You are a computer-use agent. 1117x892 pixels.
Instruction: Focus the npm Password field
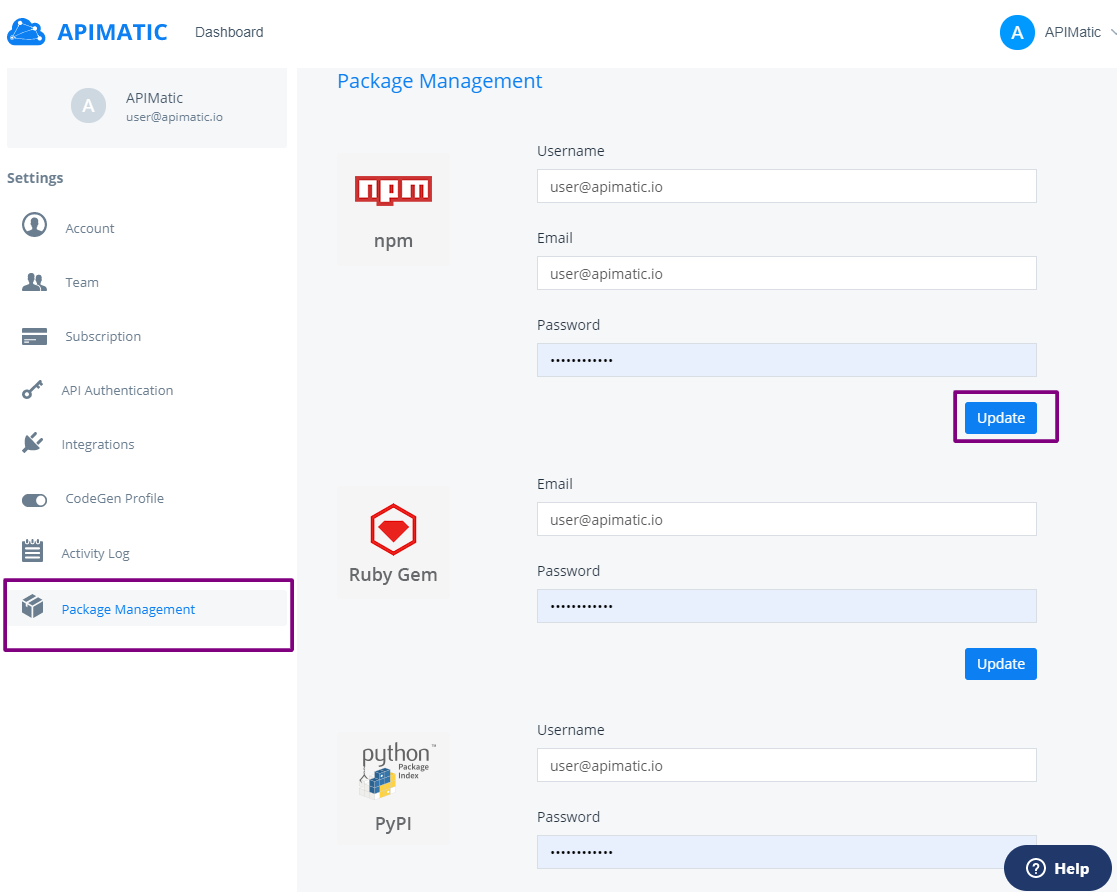786,360
